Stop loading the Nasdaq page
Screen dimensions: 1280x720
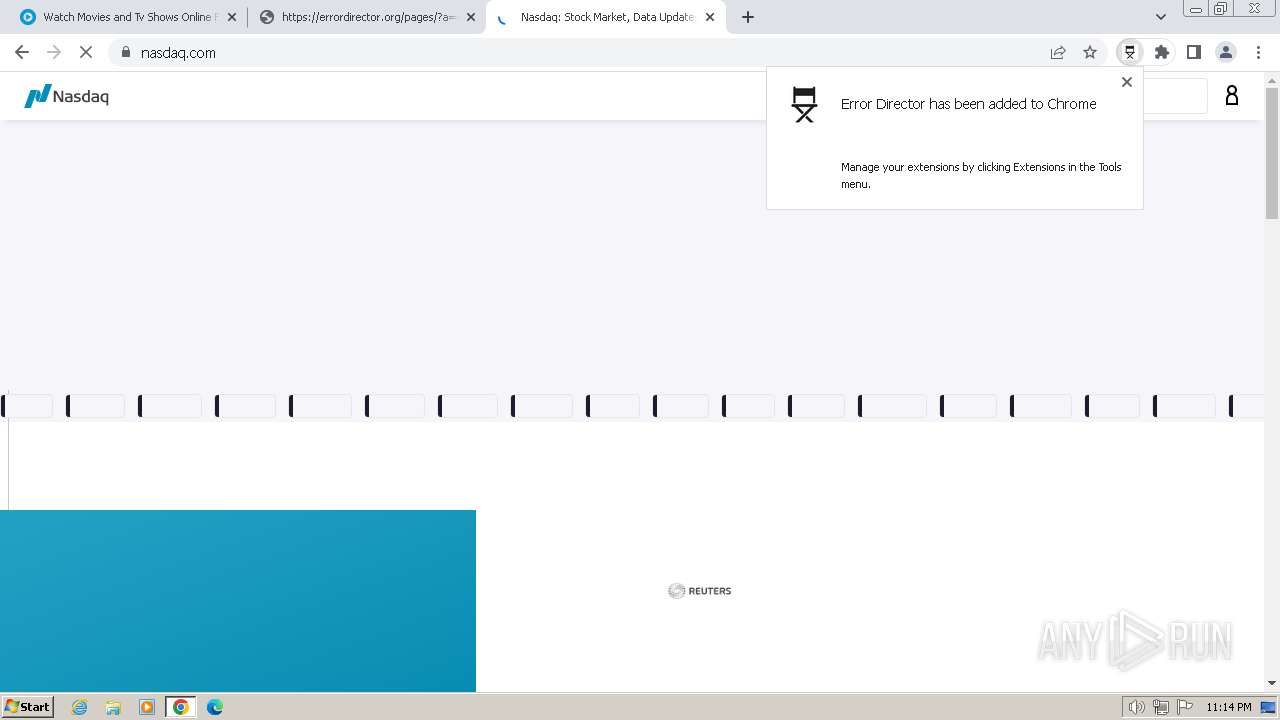point(86,52)
